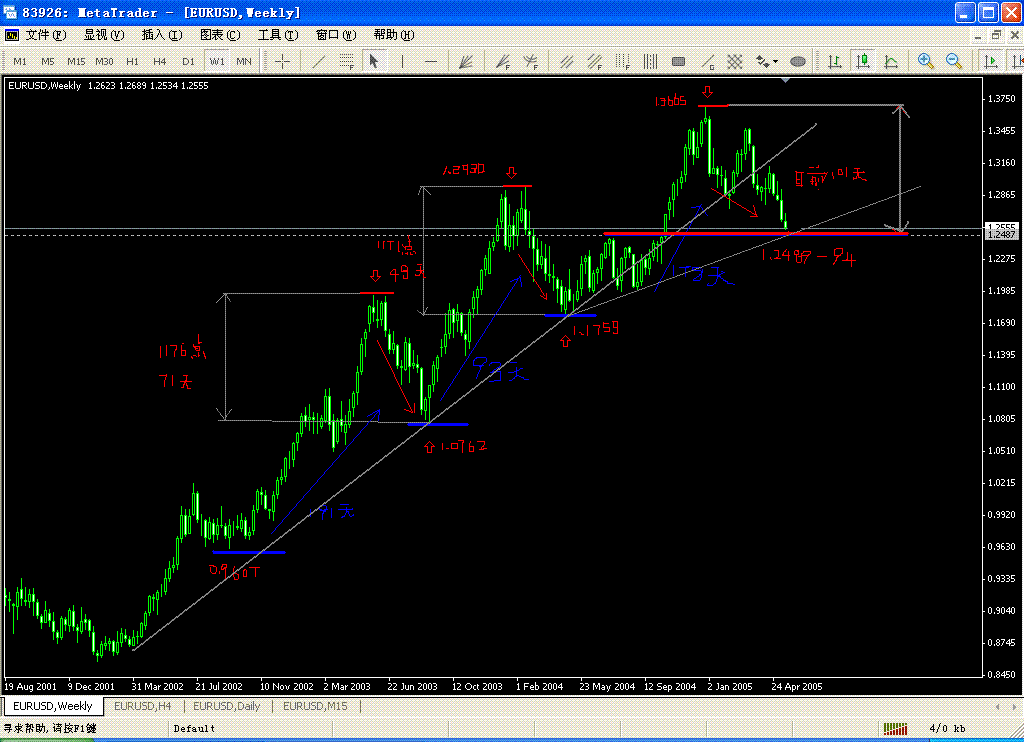Switch to M1 timeframe
1024x742 pixels.
(20, 61)
